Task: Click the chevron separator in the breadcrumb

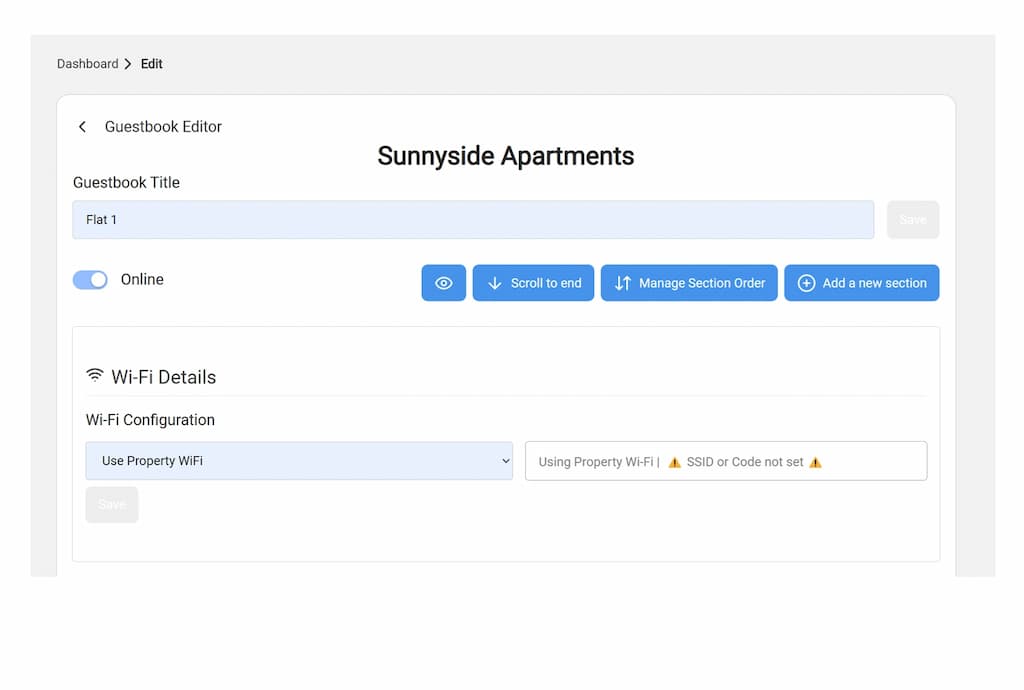Action: pos(128,64)
